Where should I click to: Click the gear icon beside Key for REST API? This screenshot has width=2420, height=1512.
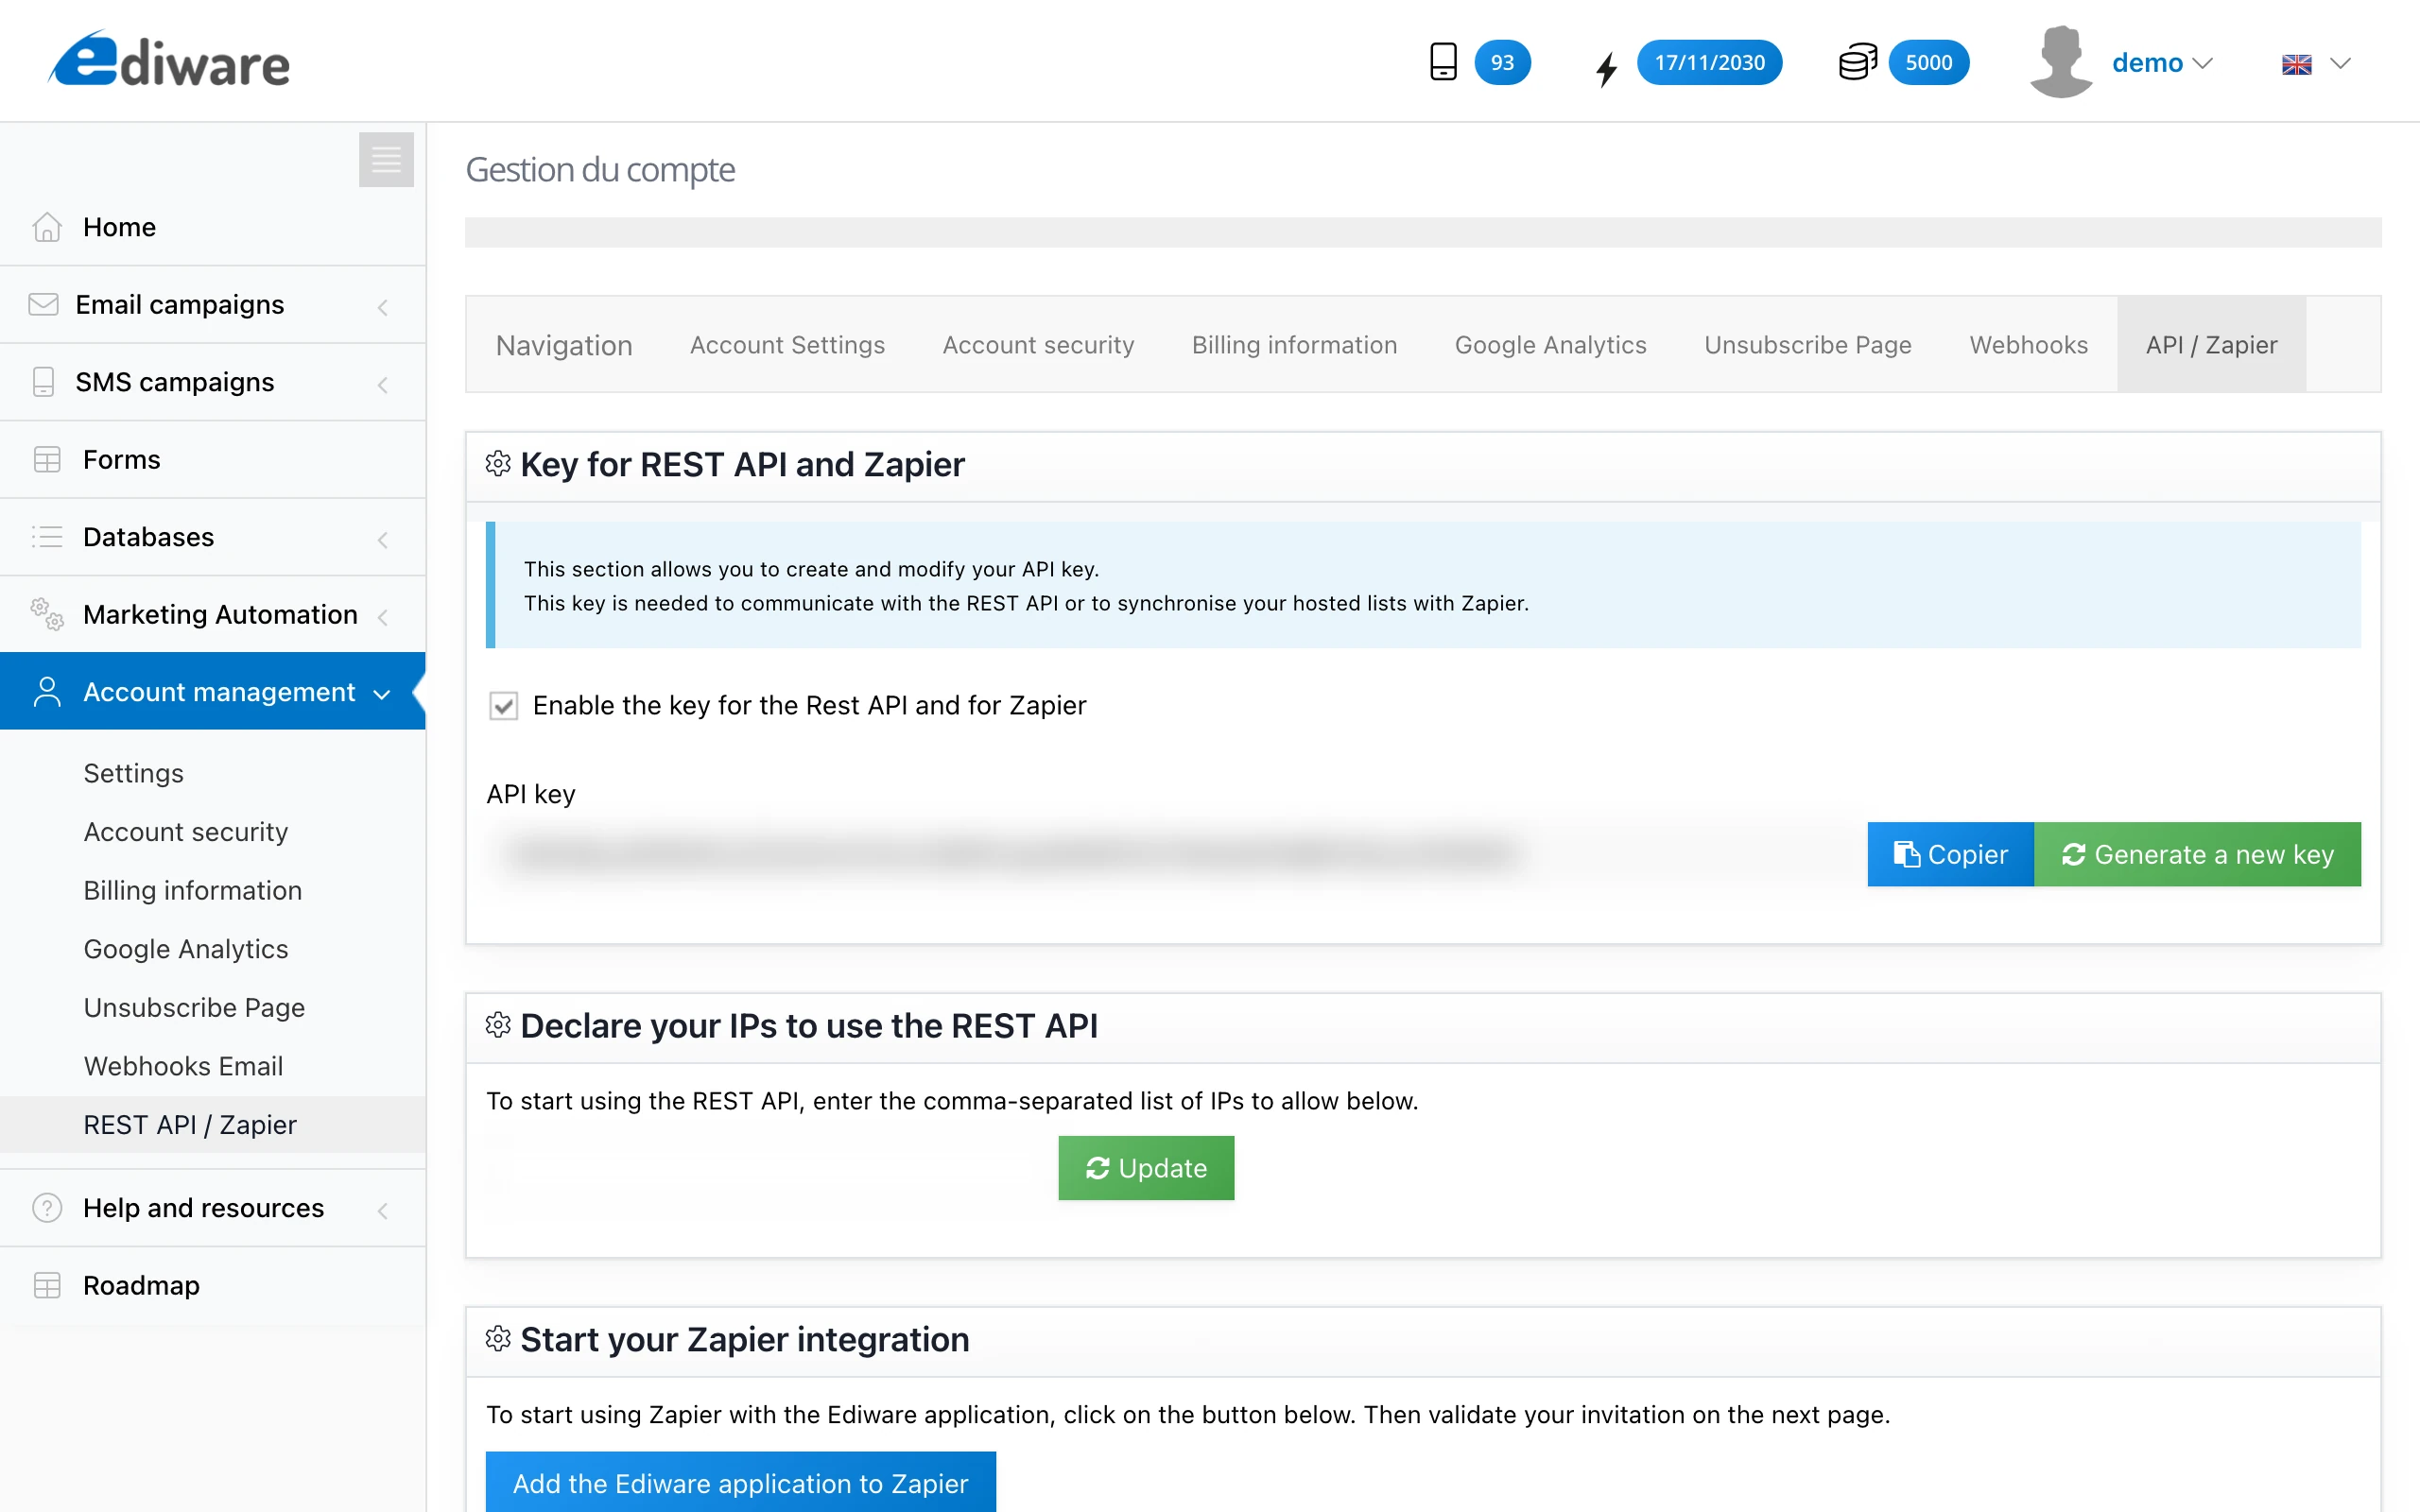click(x=498, y=464)
